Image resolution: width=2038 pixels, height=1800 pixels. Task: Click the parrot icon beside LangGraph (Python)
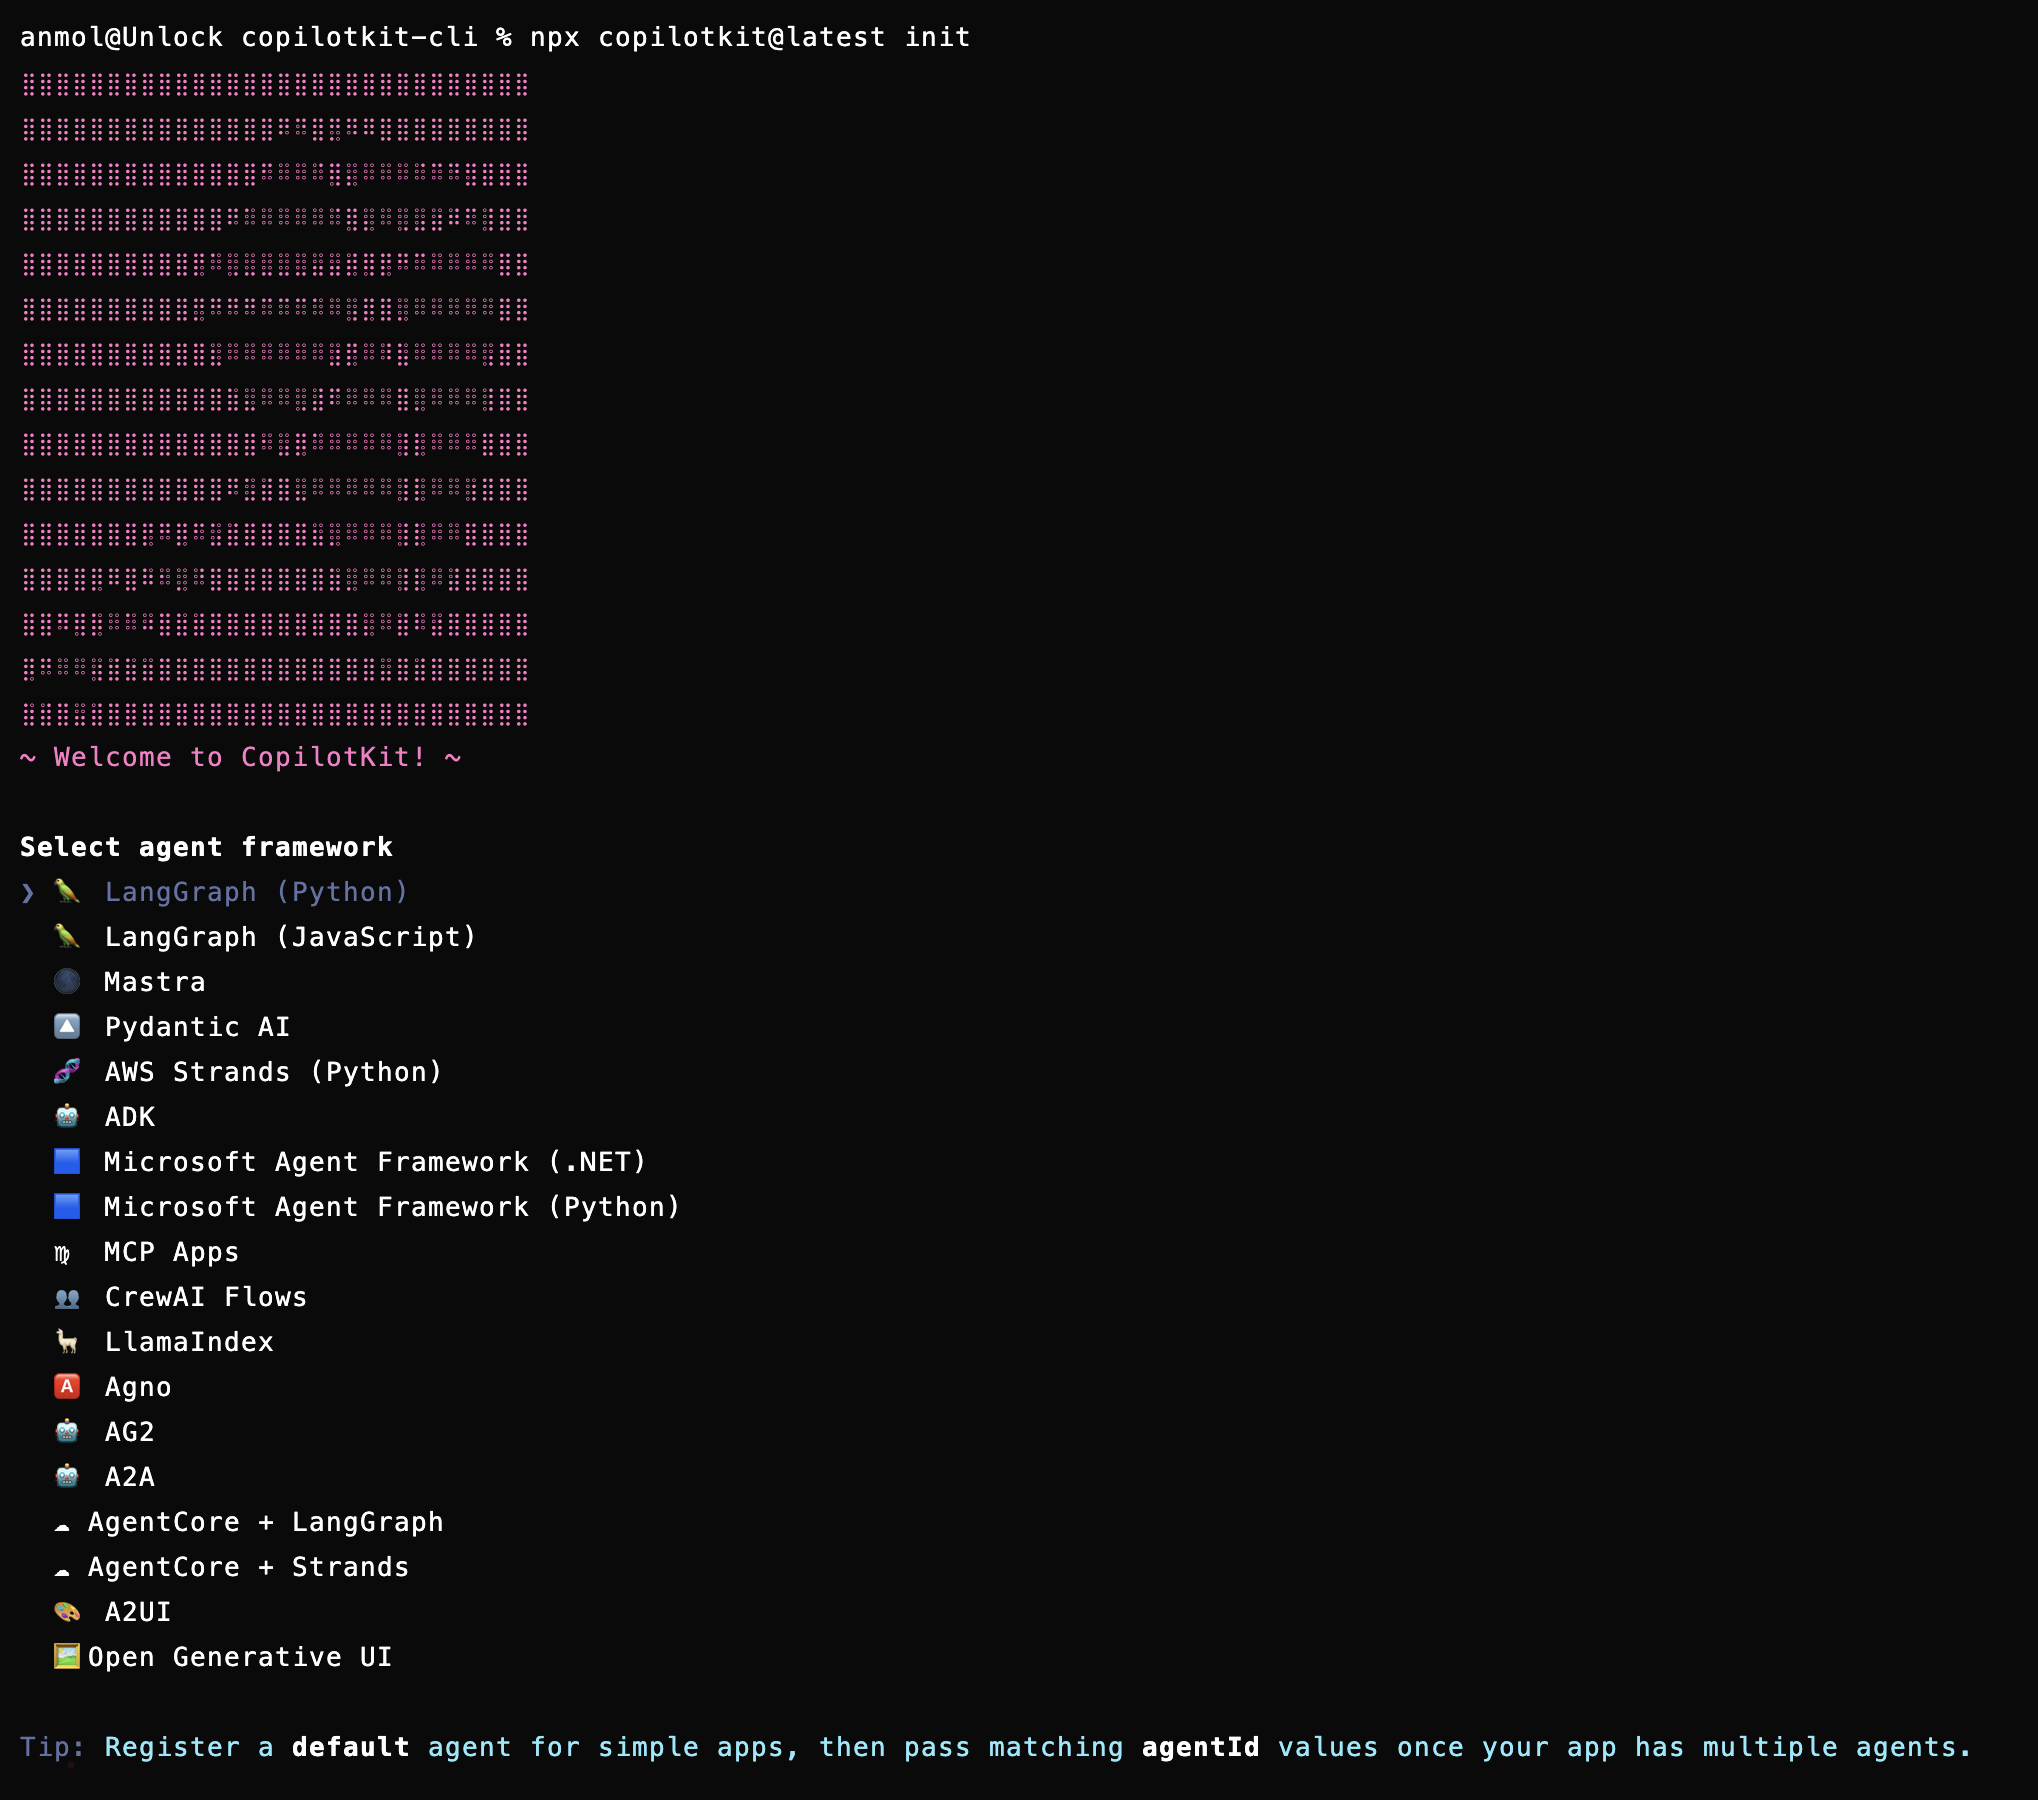click(x=67, y=891)
